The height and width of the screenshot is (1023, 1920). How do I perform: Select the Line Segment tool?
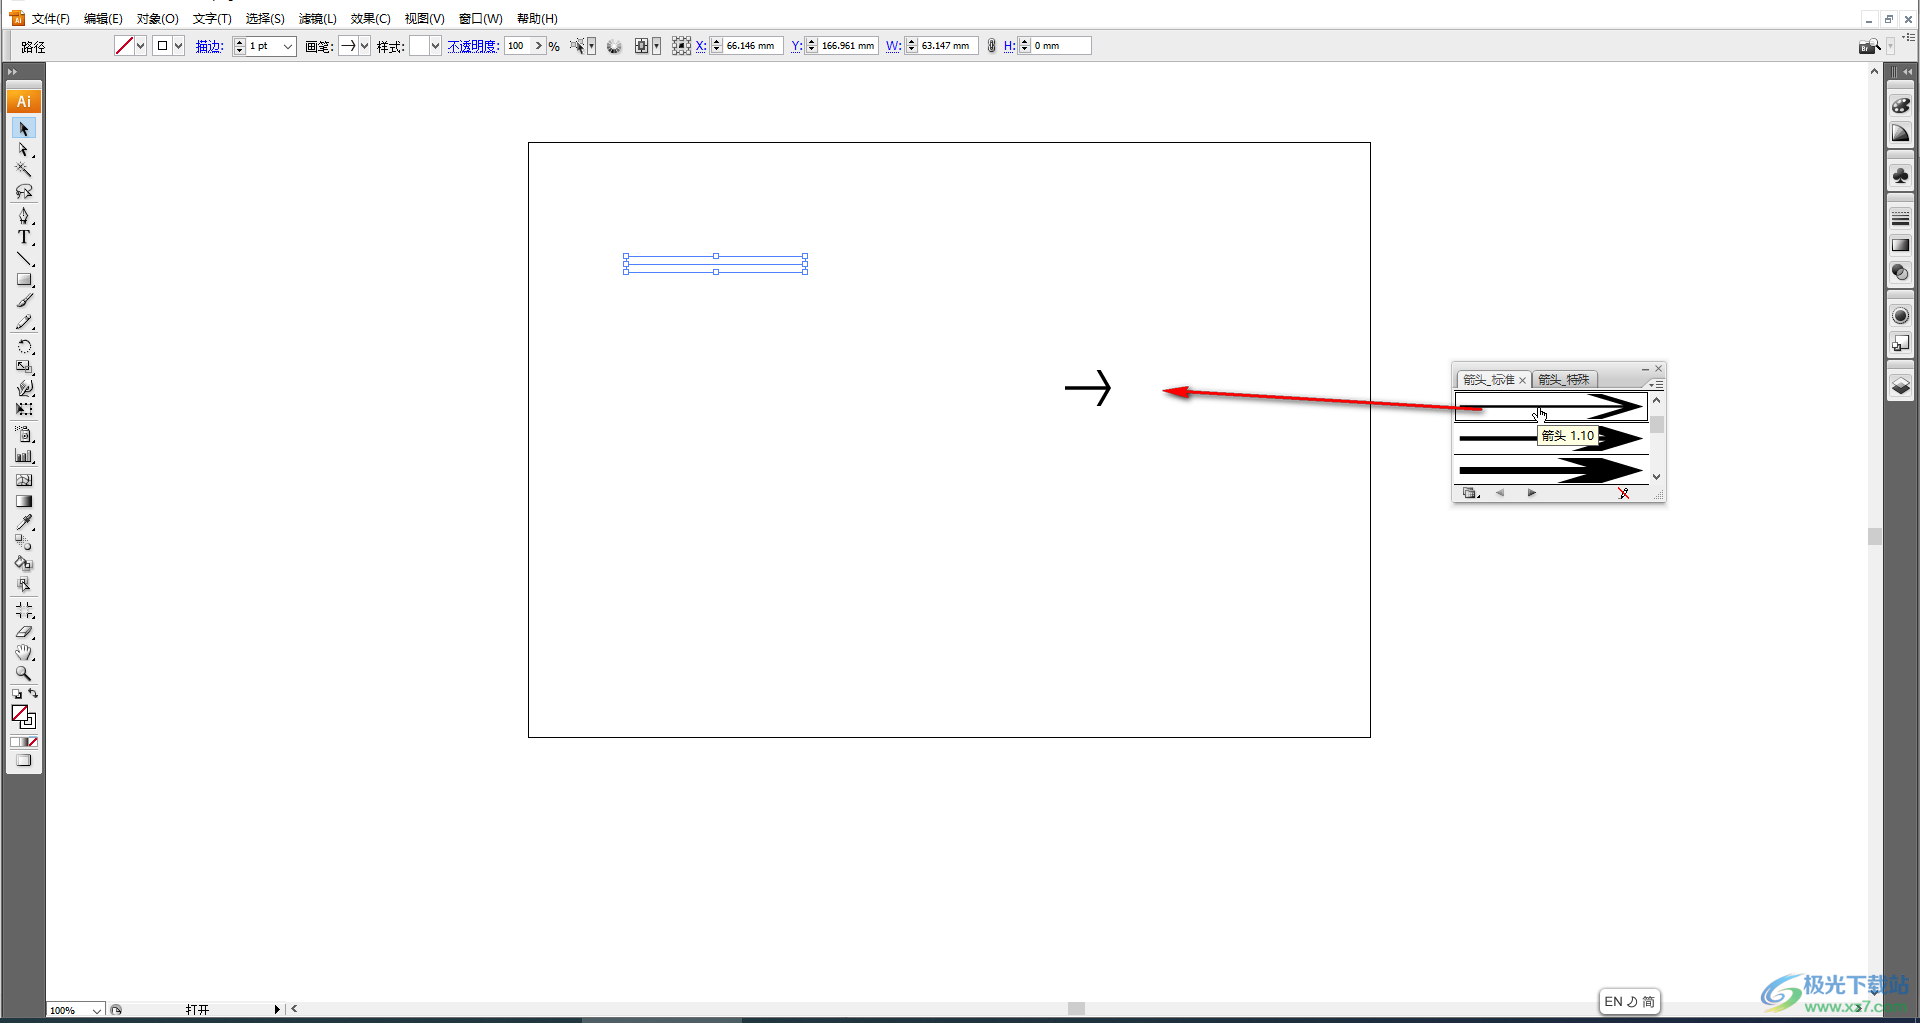(24, 259)
